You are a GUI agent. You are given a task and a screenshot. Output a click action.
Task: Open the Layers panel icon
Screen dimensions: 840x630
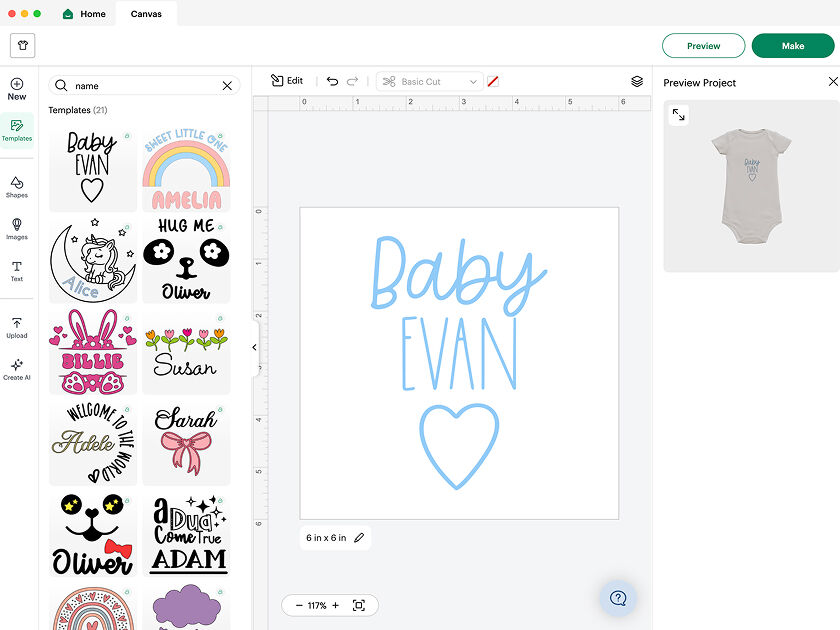pyautogui.click(x=637, y=81)
